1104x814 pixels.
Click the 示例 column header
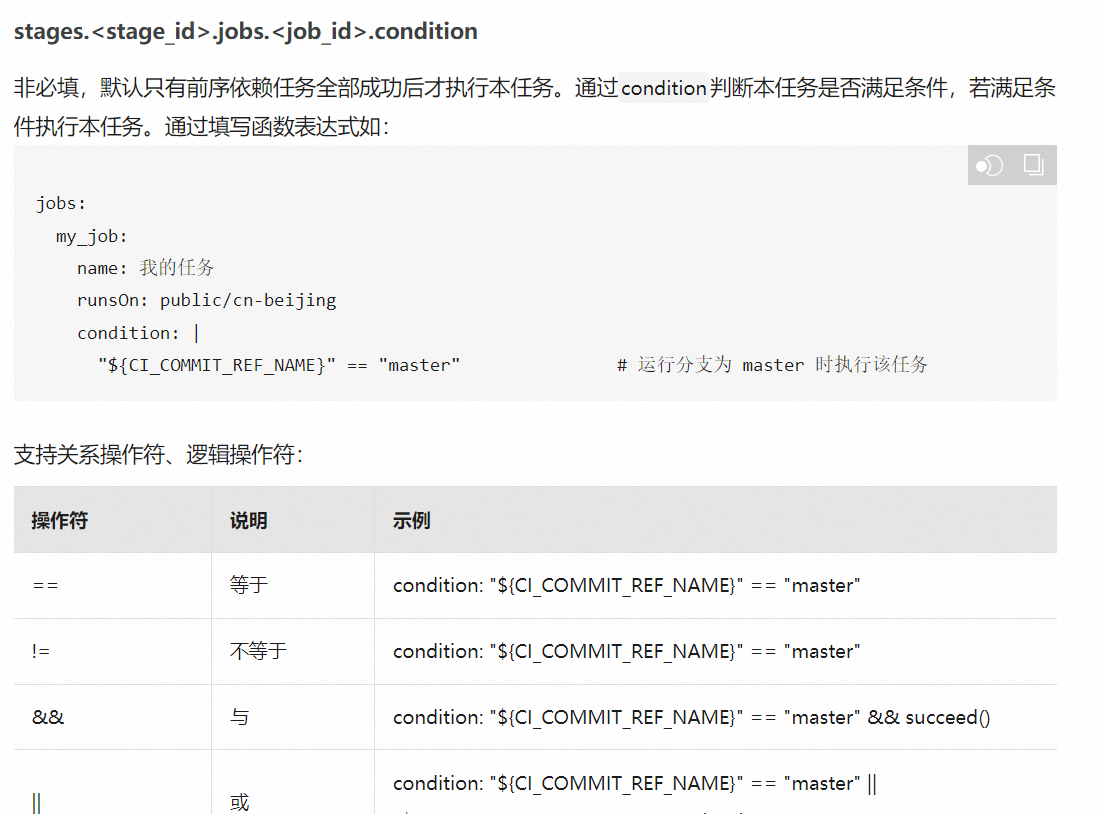click(x=412, y=521)
